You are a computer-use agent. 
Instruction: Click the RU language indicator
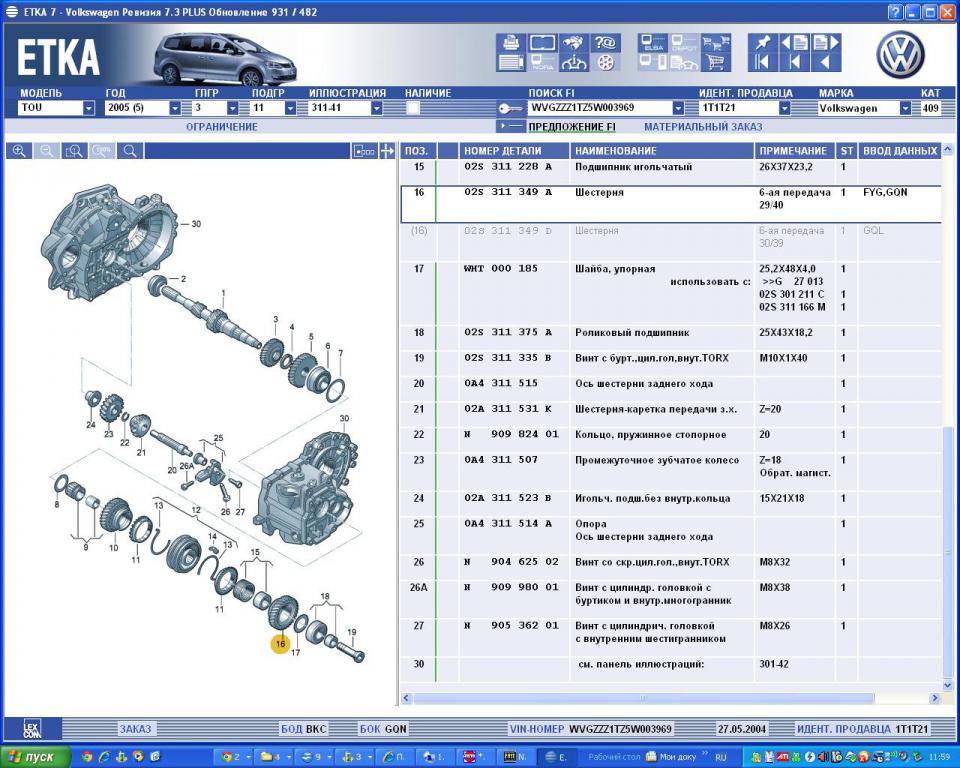point(721,757)
